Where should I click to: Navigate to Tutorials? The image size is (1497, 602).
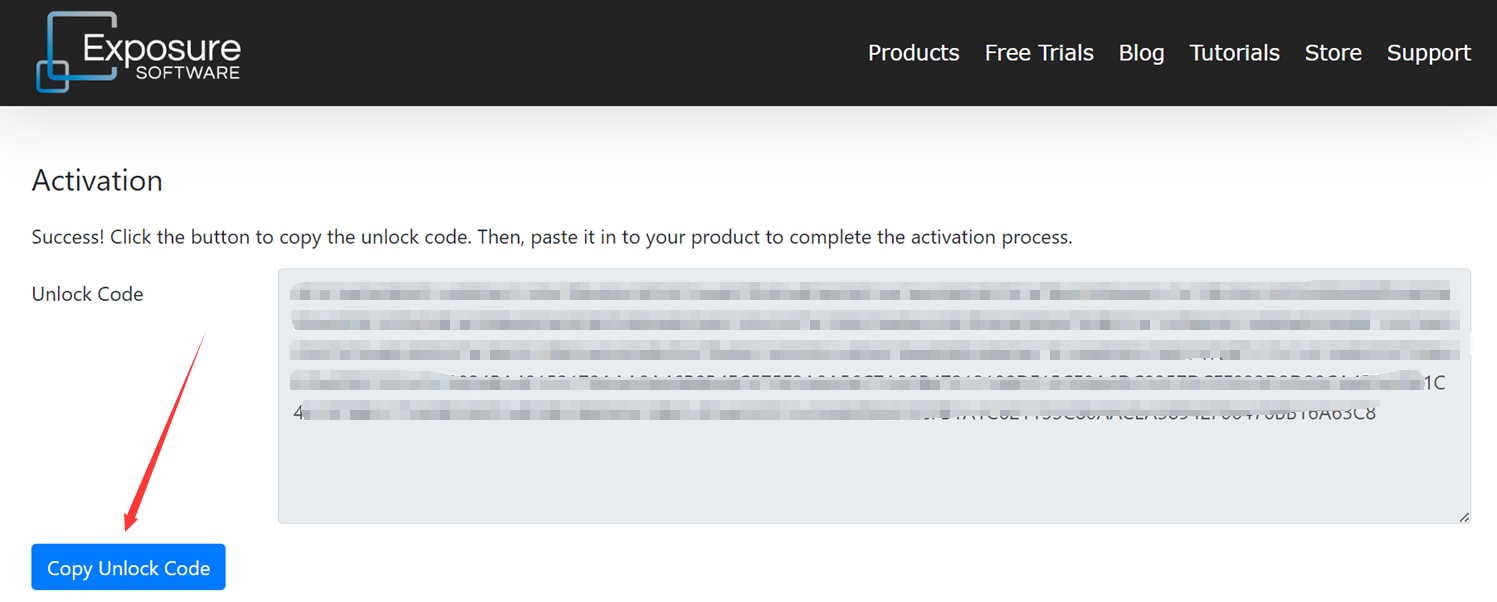[1234, 53]
